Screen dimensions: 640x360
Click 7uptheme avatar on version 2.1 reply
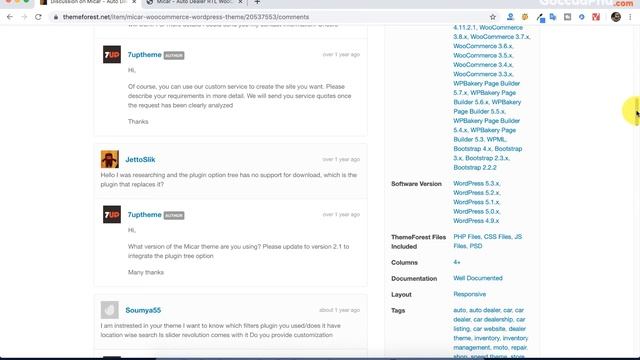click(112, 214)
